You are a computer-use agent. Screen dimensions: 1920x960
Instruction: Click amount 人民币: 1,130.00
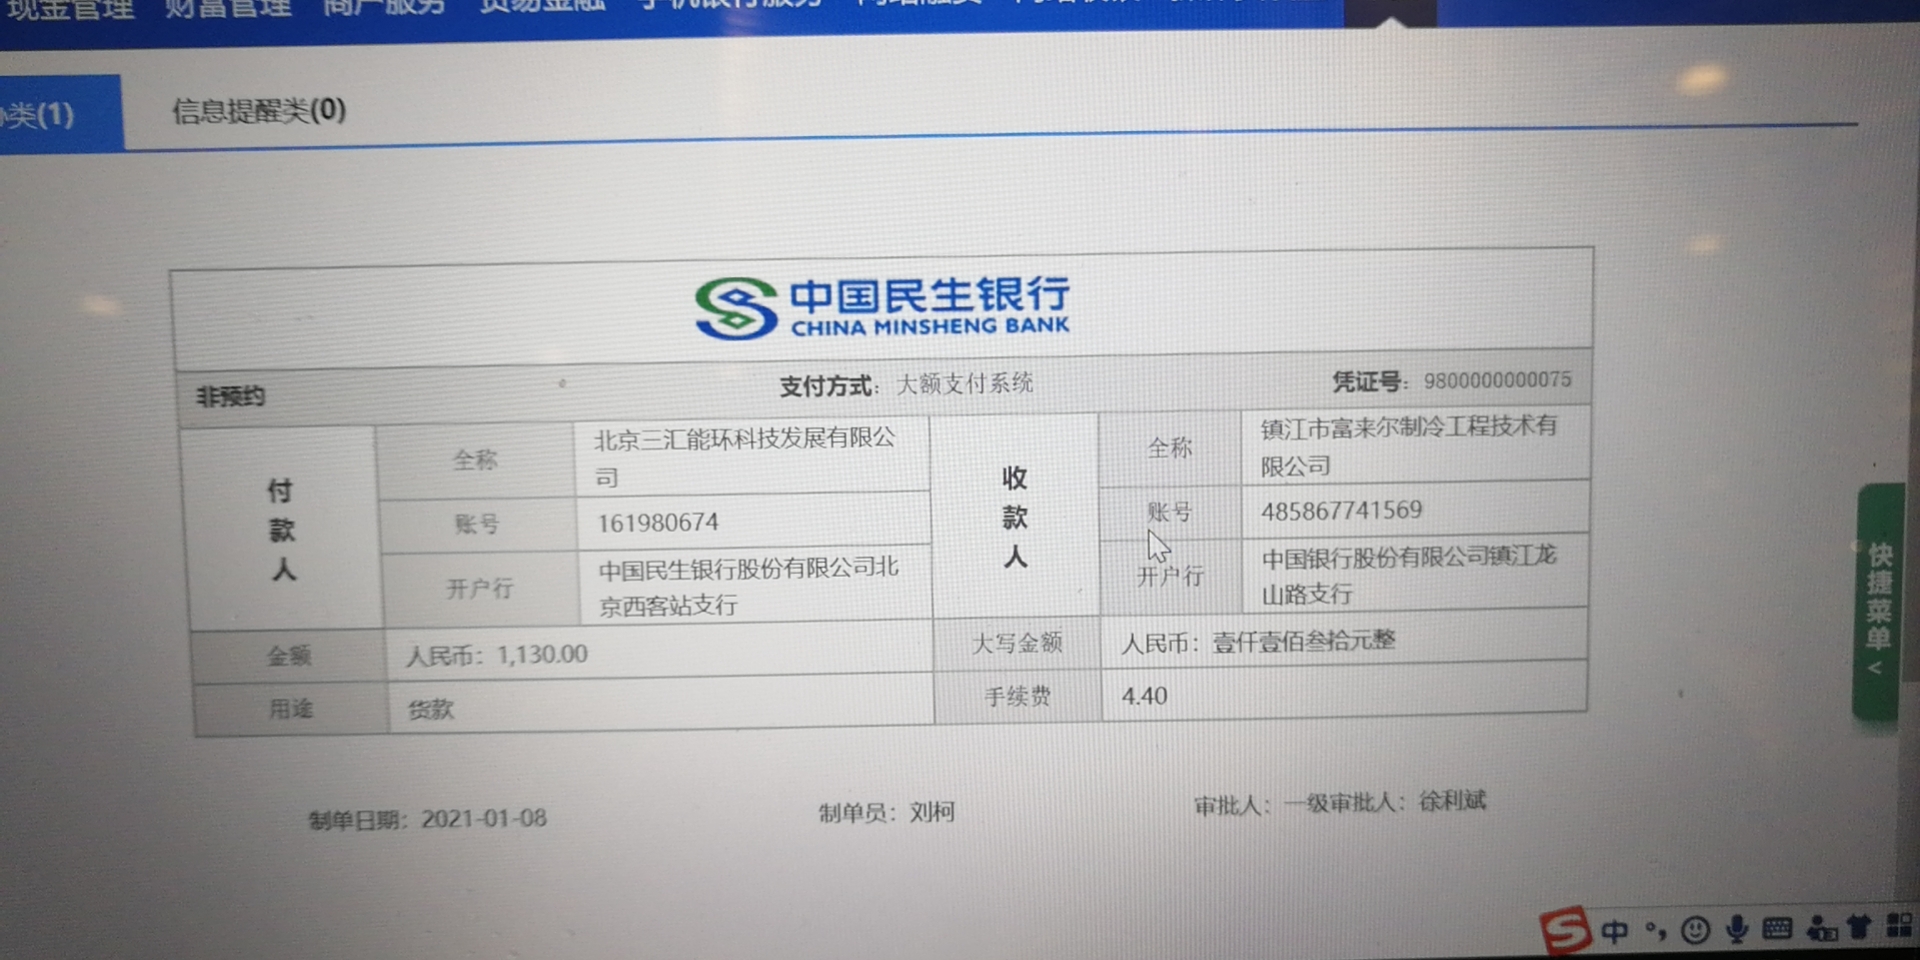(x=497, y=655)
